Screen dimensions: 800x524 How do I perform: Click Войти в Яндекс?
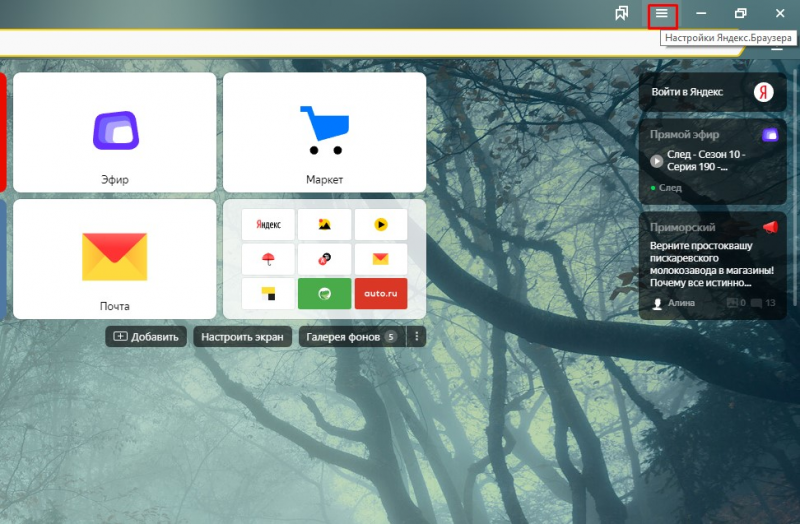687,92
